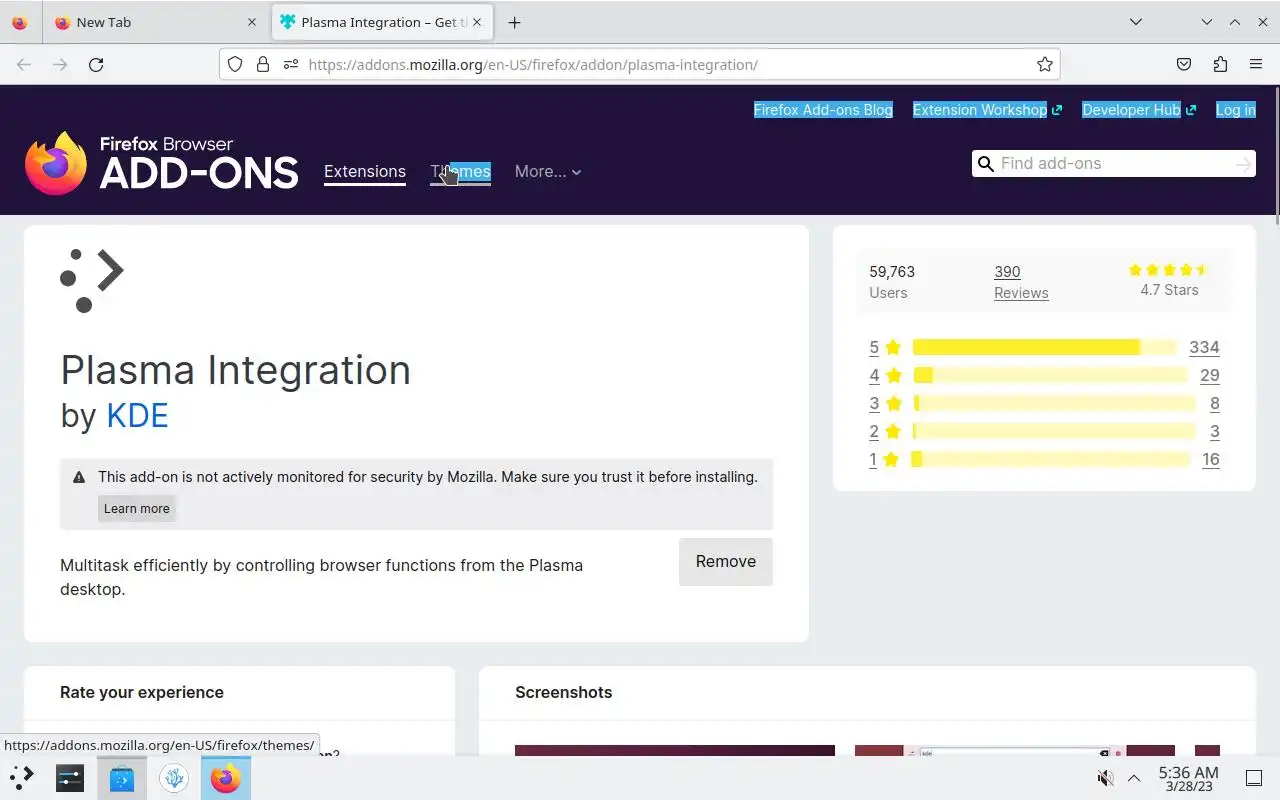Screen dimensions: 1280x800
Task: Open the 8 three-star review count
Action: [1215, 403]
